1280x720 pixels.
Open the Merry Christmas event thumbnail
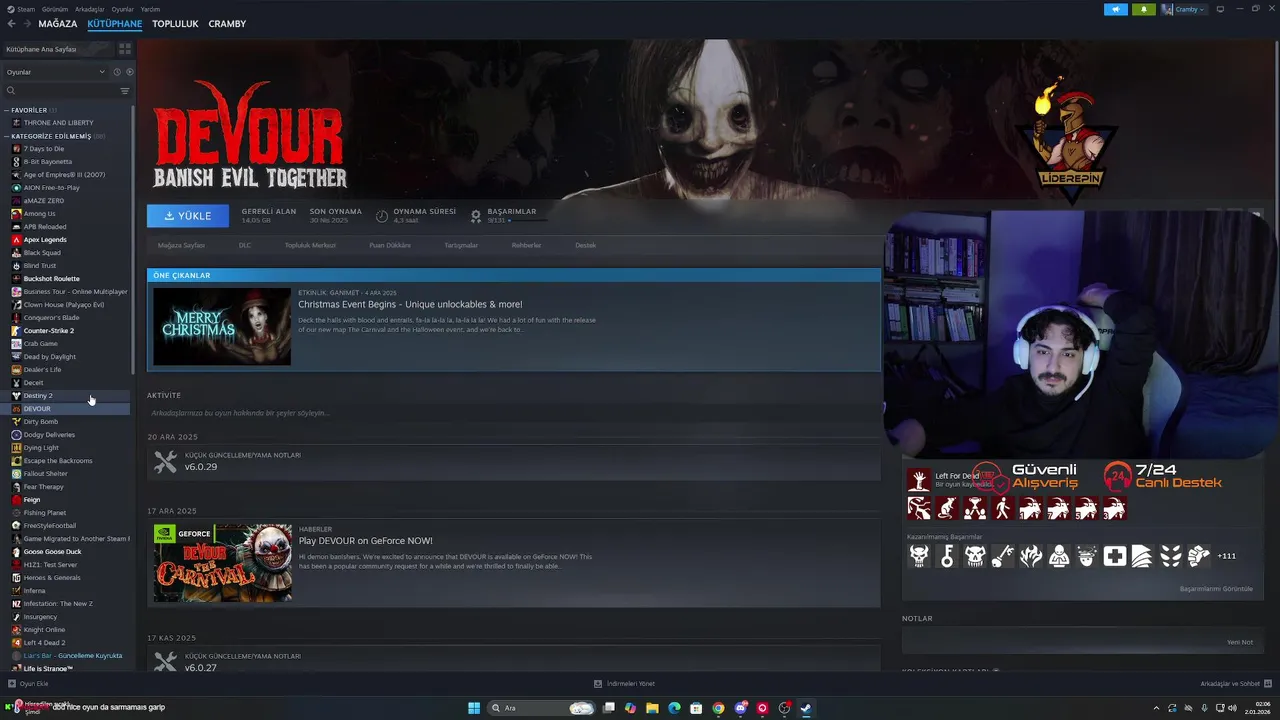coord(222,327)
